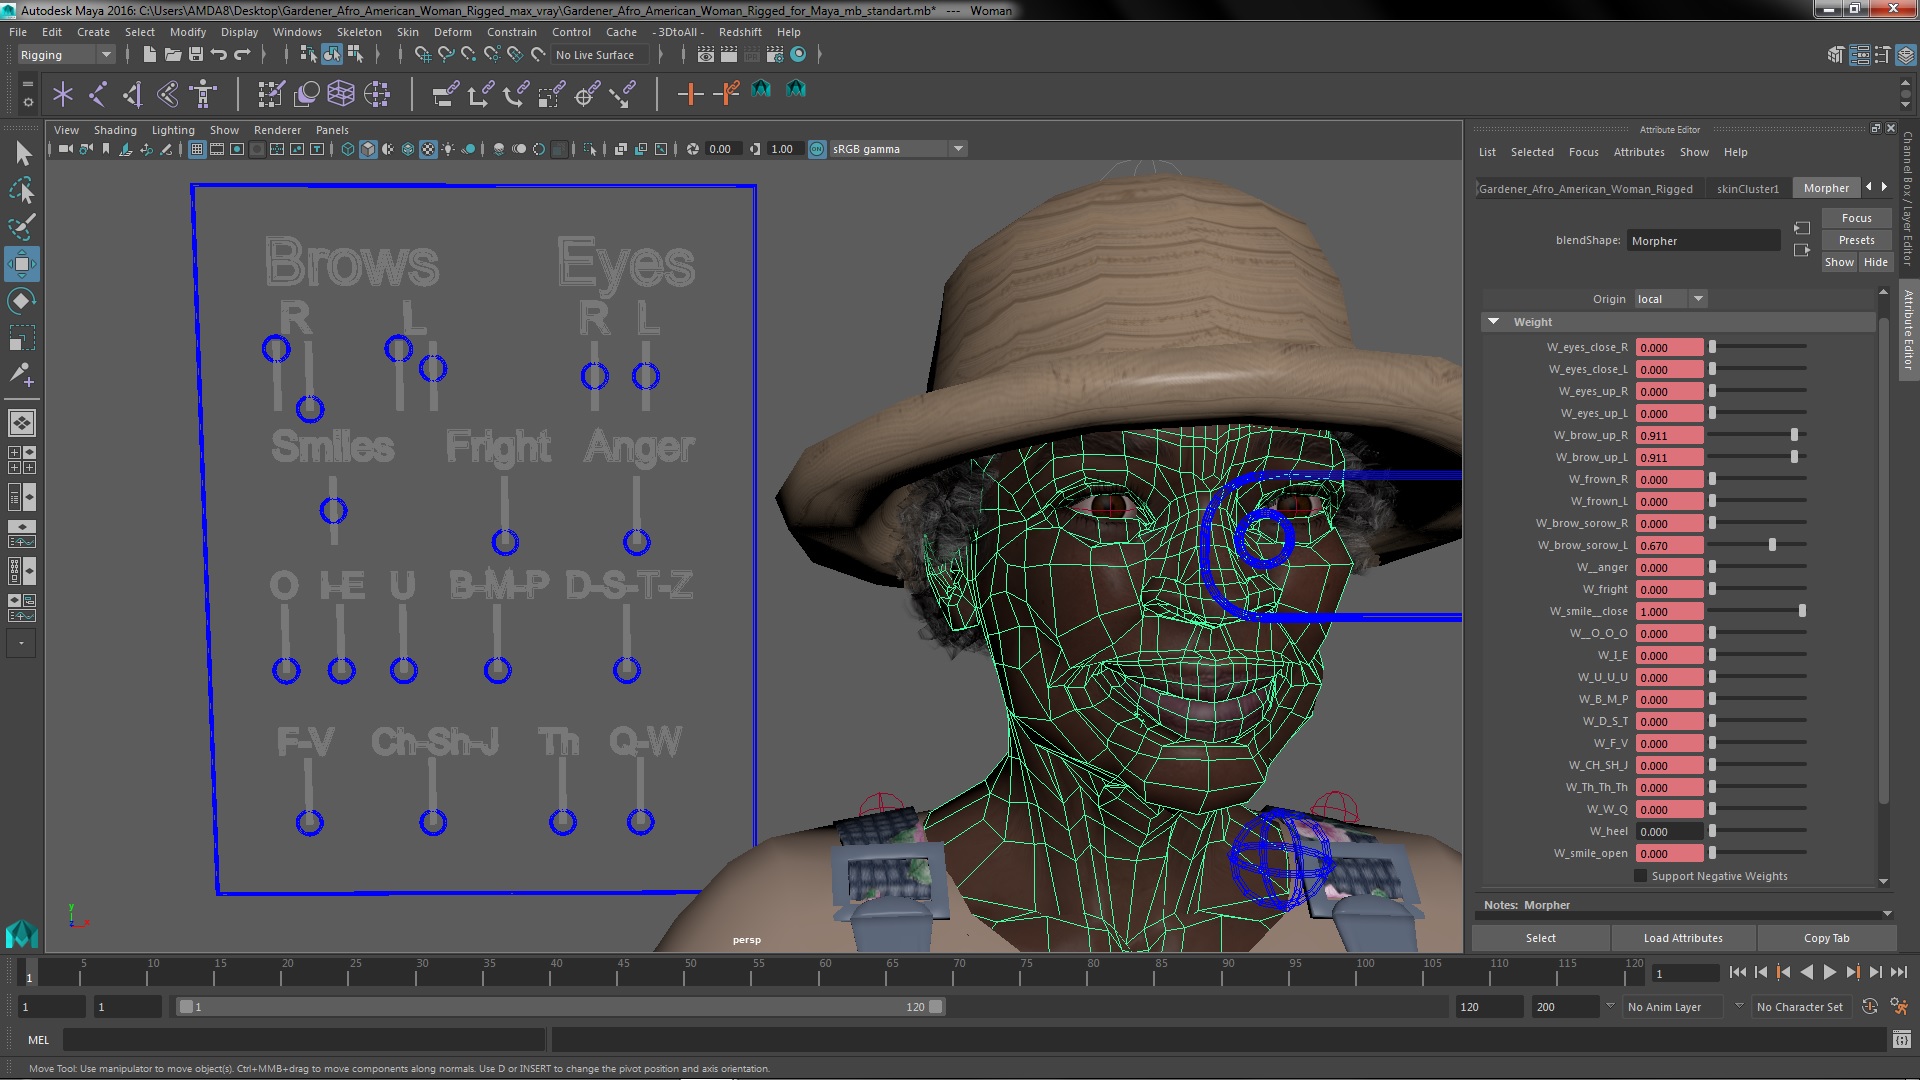Click the Hide button in Attribute Editor

(x=1875, y=262)
